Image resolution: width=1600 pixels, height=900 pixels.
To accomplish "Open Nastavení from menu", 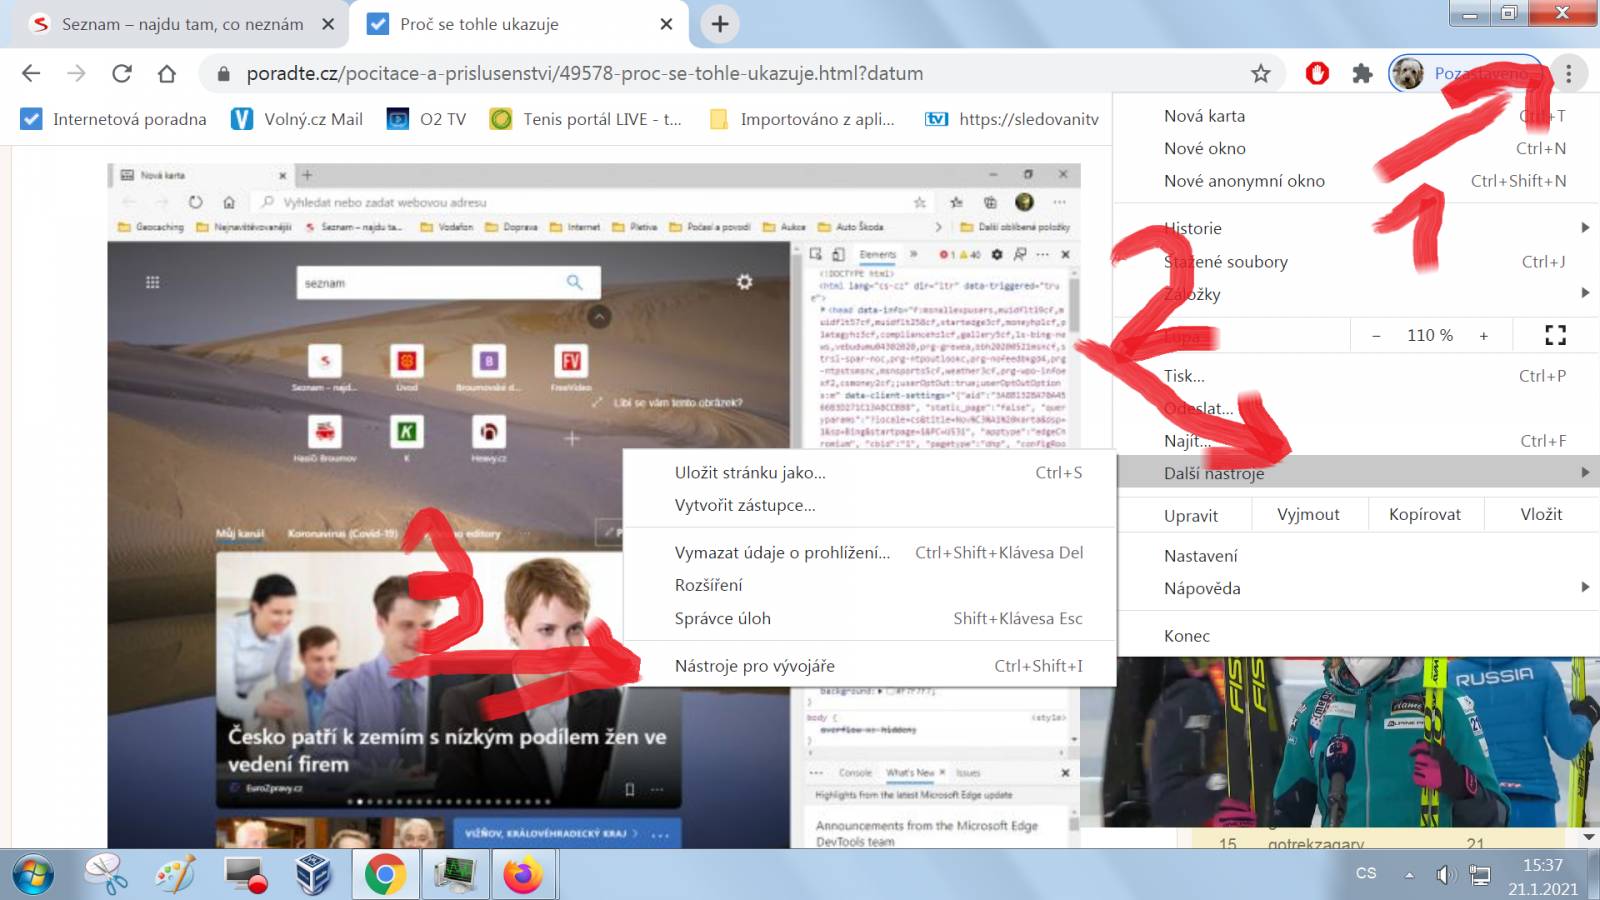I will (x=1355, y=556).
